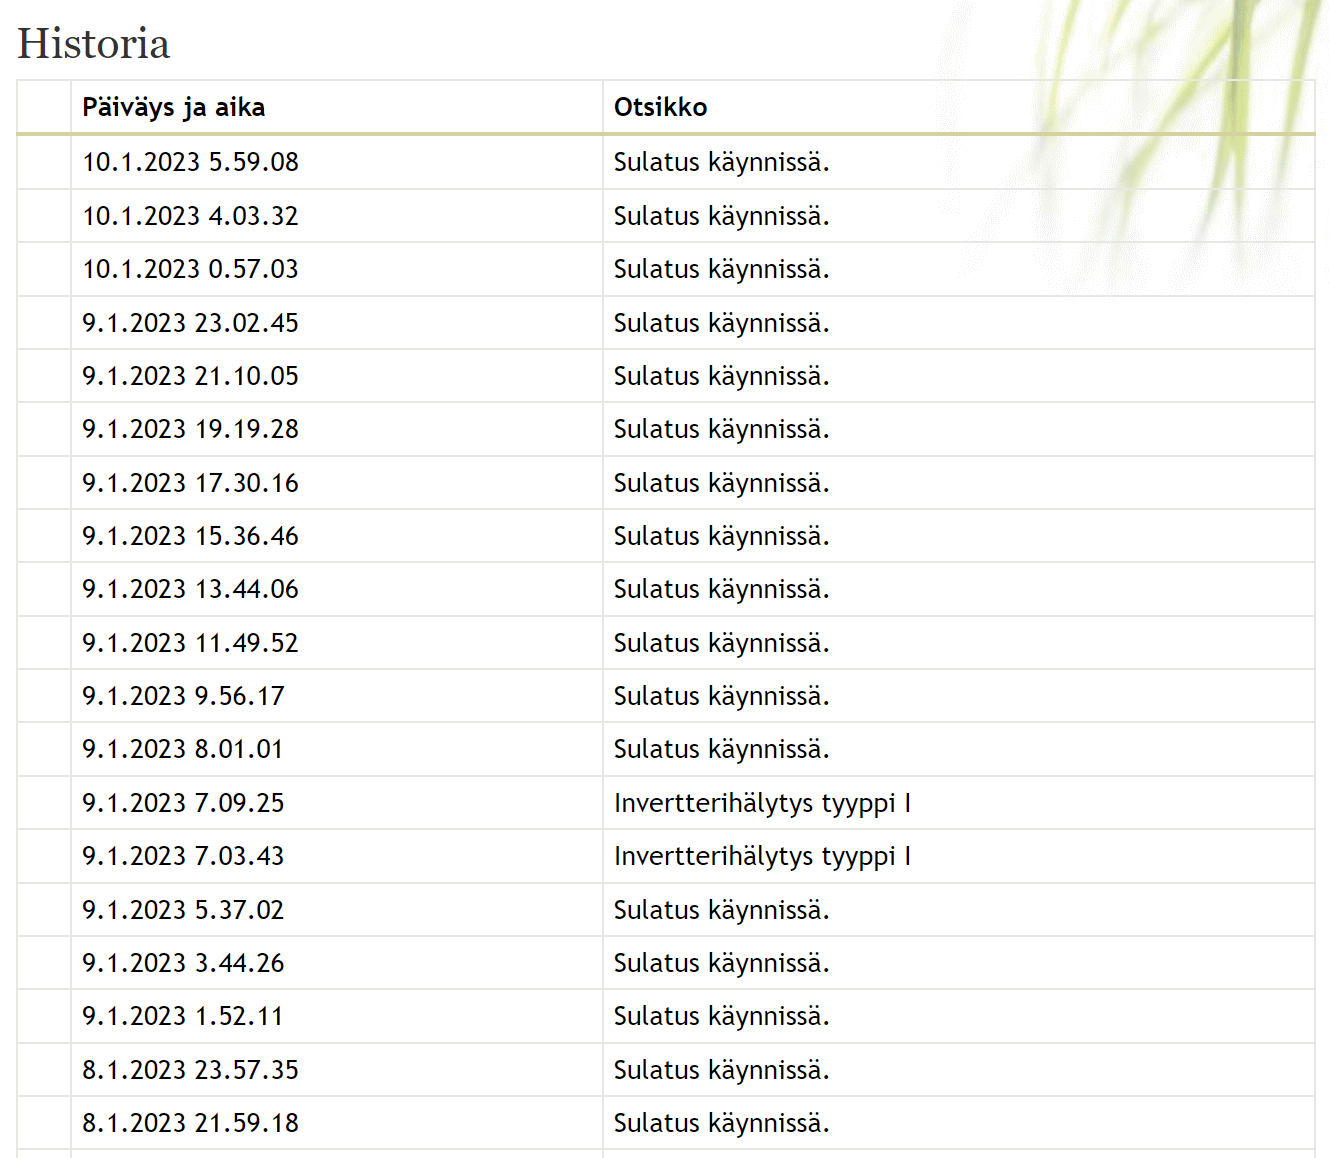
Task: Select the 9.1.2023 13.44.06 date cell
Action: 190,589
